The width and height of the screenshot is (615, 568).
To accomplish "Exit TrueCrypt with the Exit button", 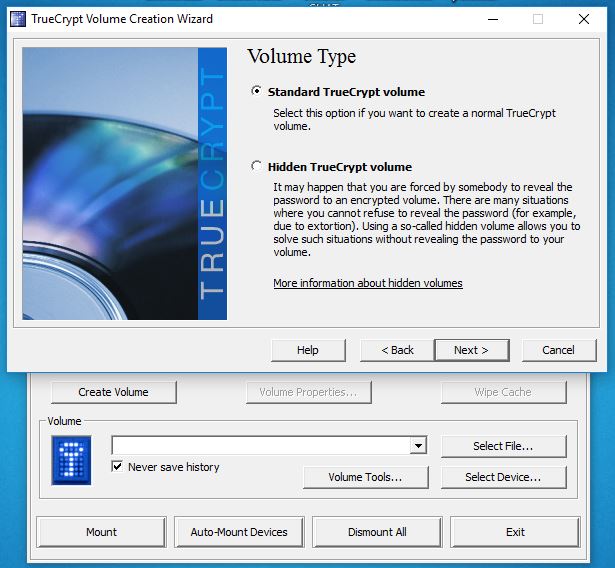I will pyautogui.click(x=515, y=532).
